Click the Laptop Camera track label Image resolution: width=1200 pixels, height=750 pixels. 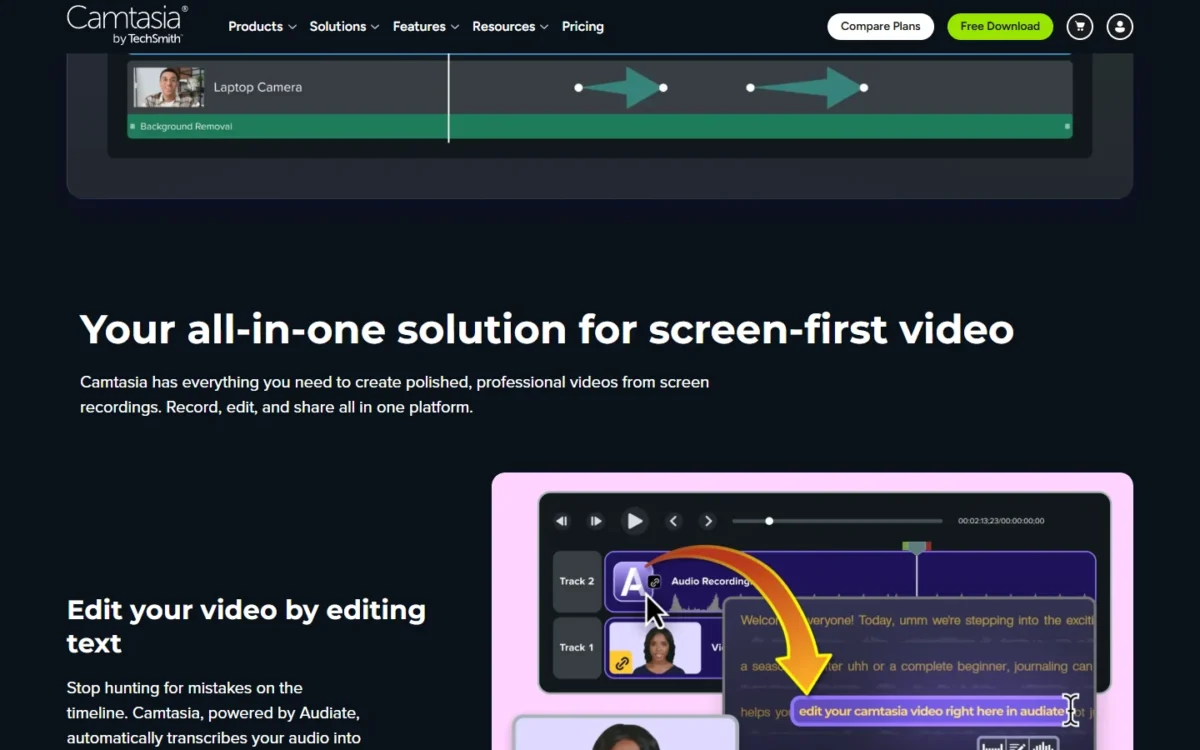(258, 87)
